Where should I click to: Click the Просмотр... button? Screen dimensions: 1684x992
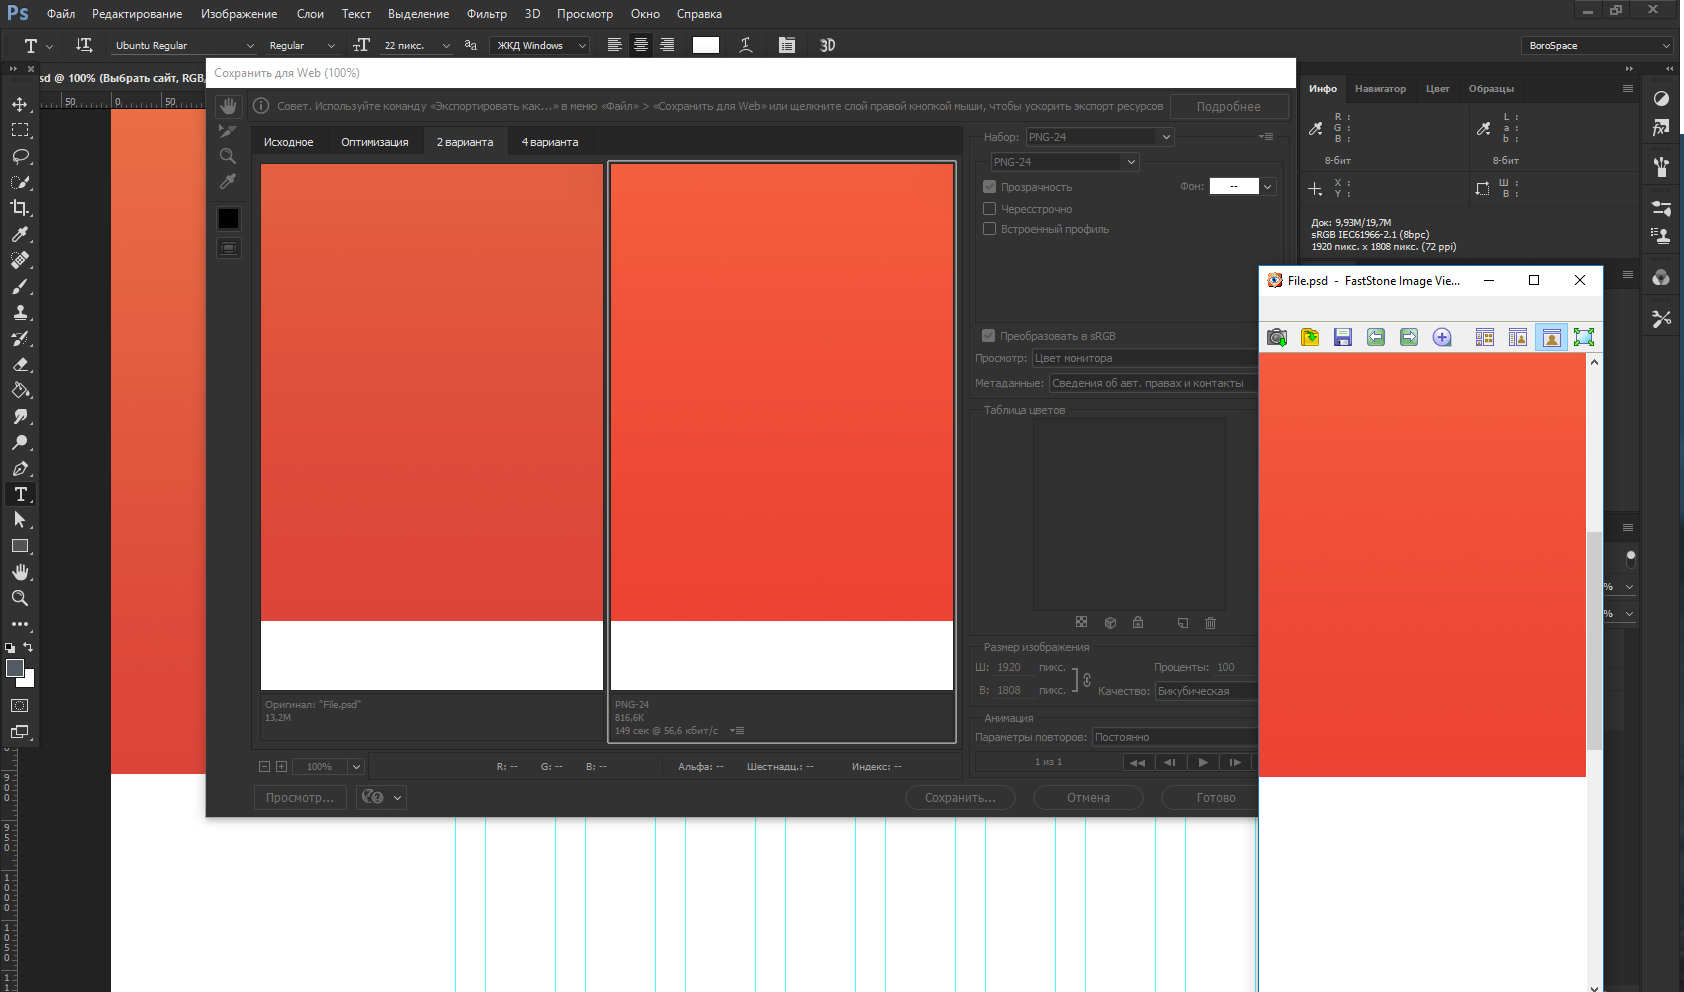(x=300, y=798)
